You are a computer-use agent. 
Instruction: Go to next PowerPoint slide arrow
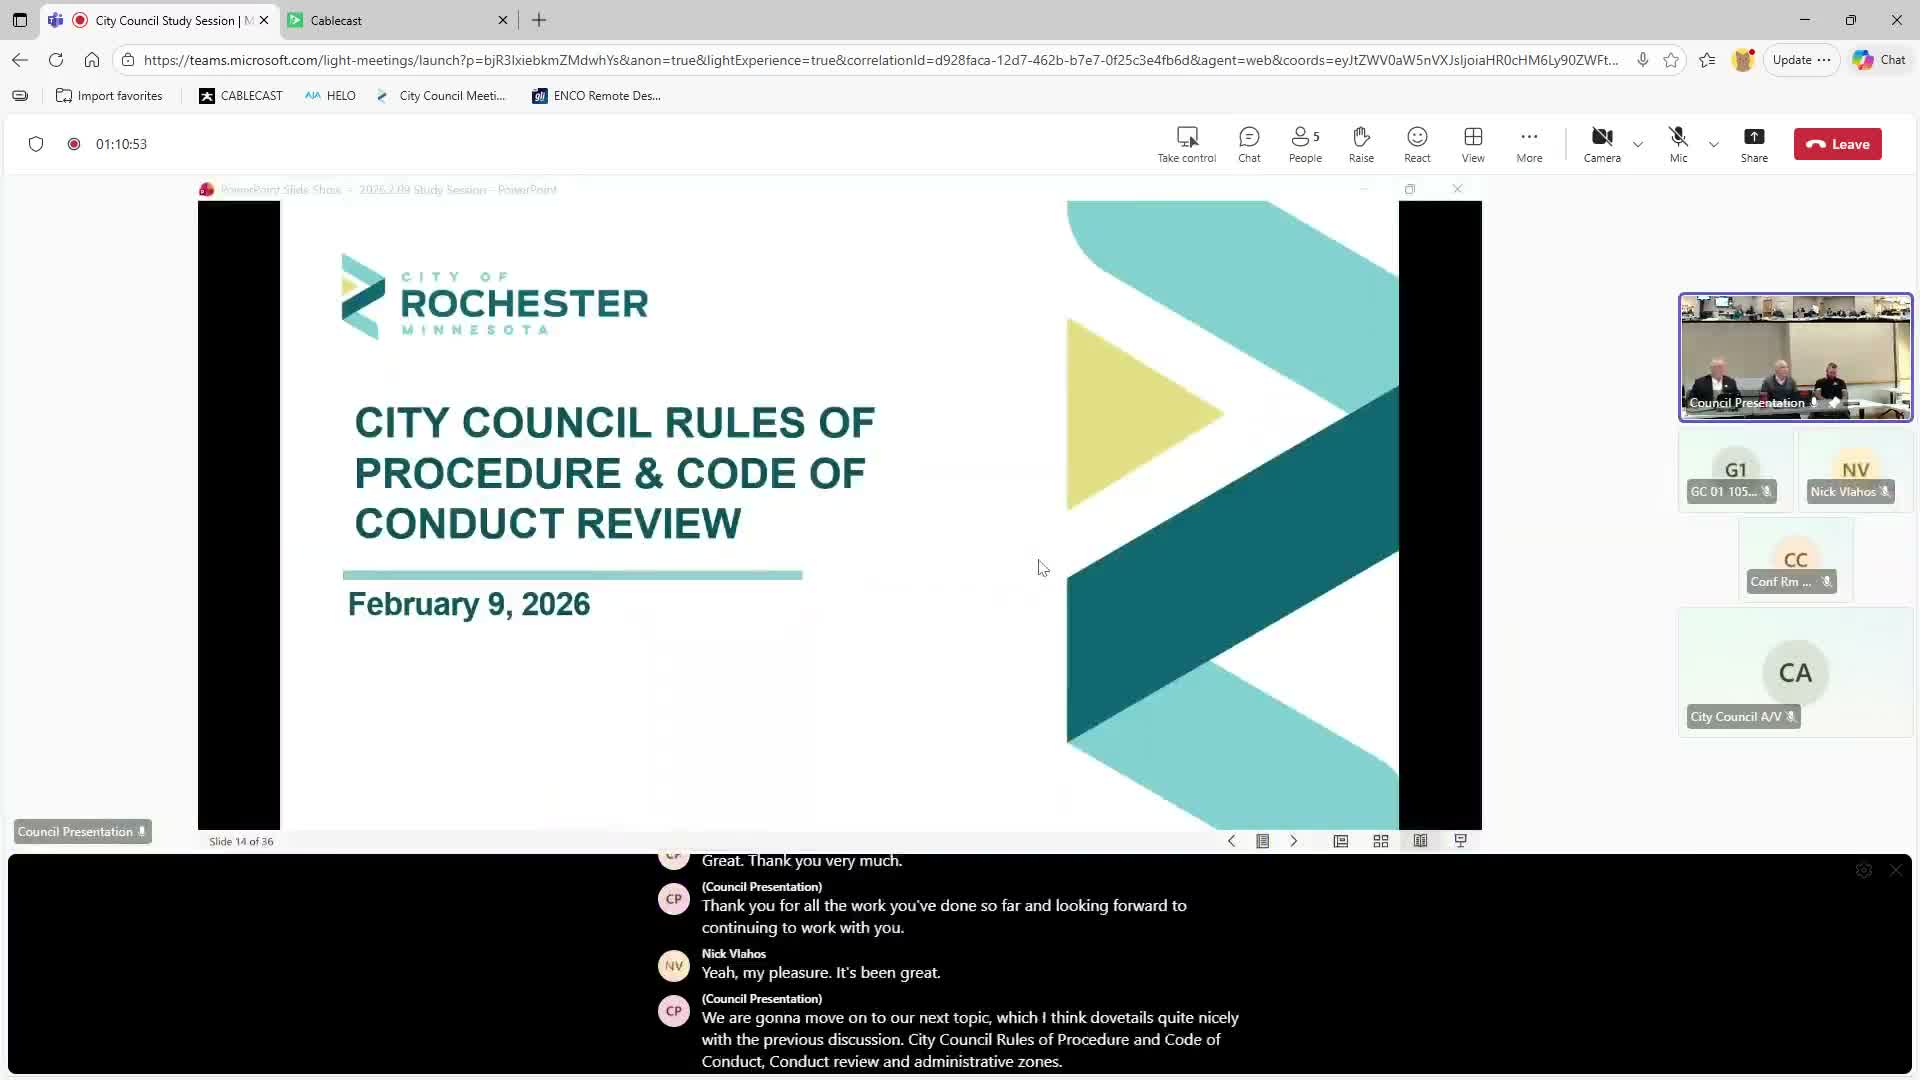pos(1294,841)
